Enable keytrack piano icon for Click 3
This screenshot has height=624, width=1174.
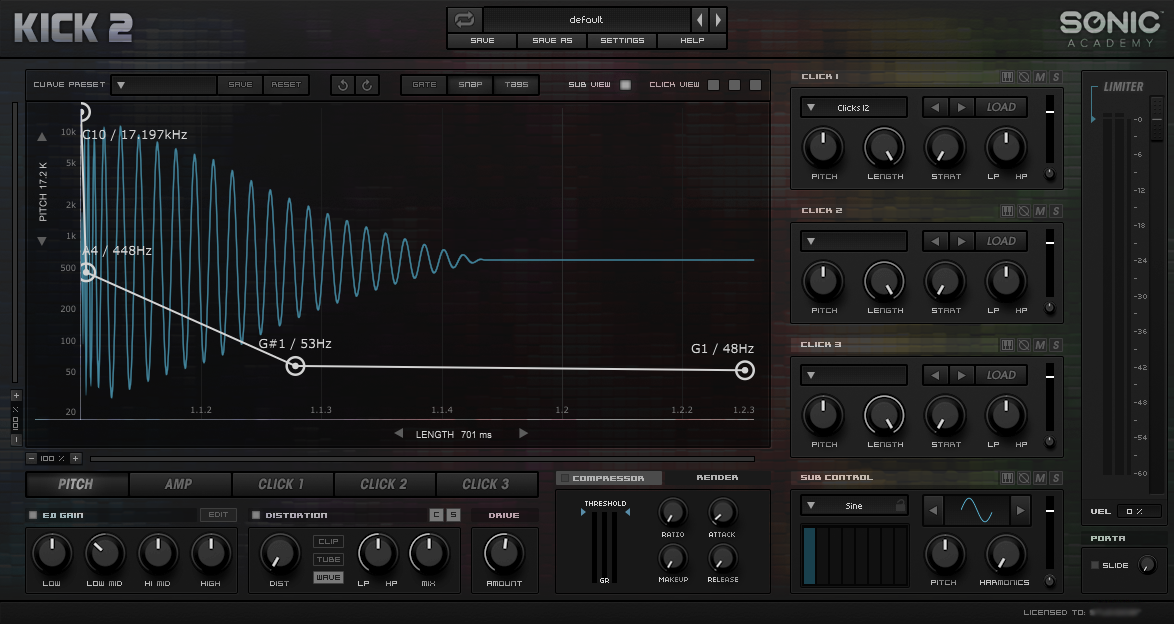(1008, 345)
